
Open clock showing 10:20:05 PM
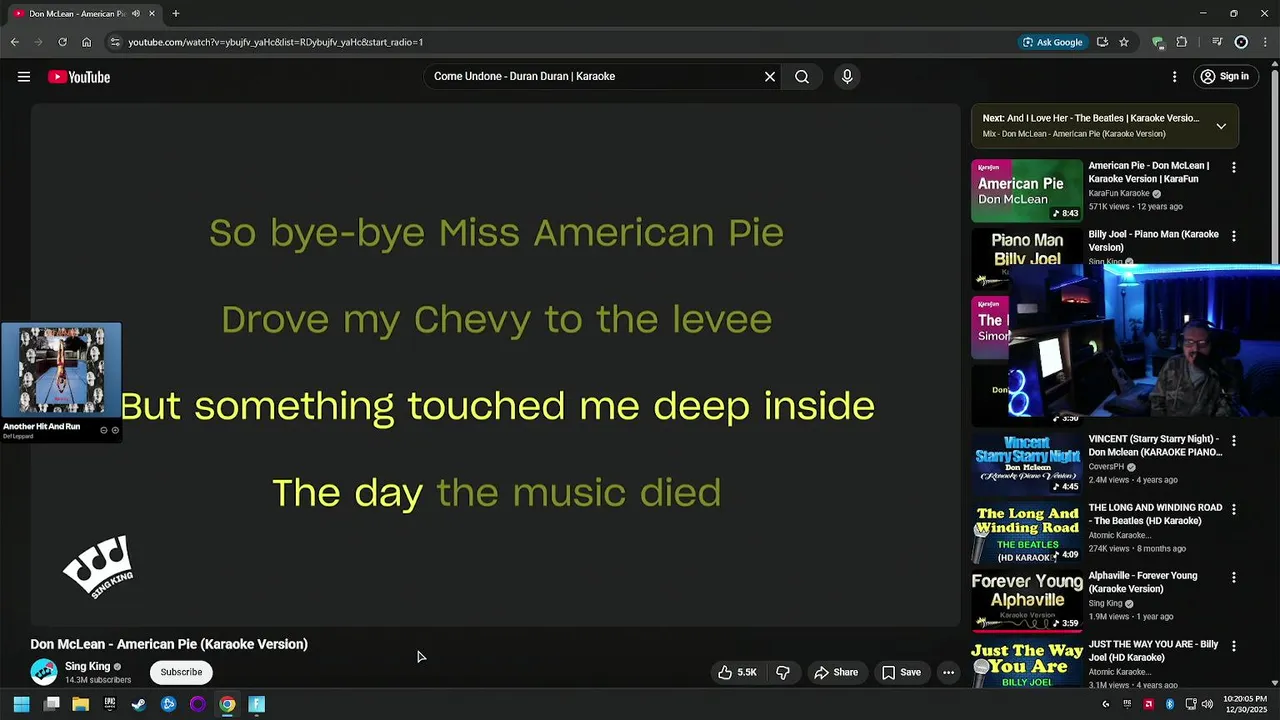(1245, 704)
